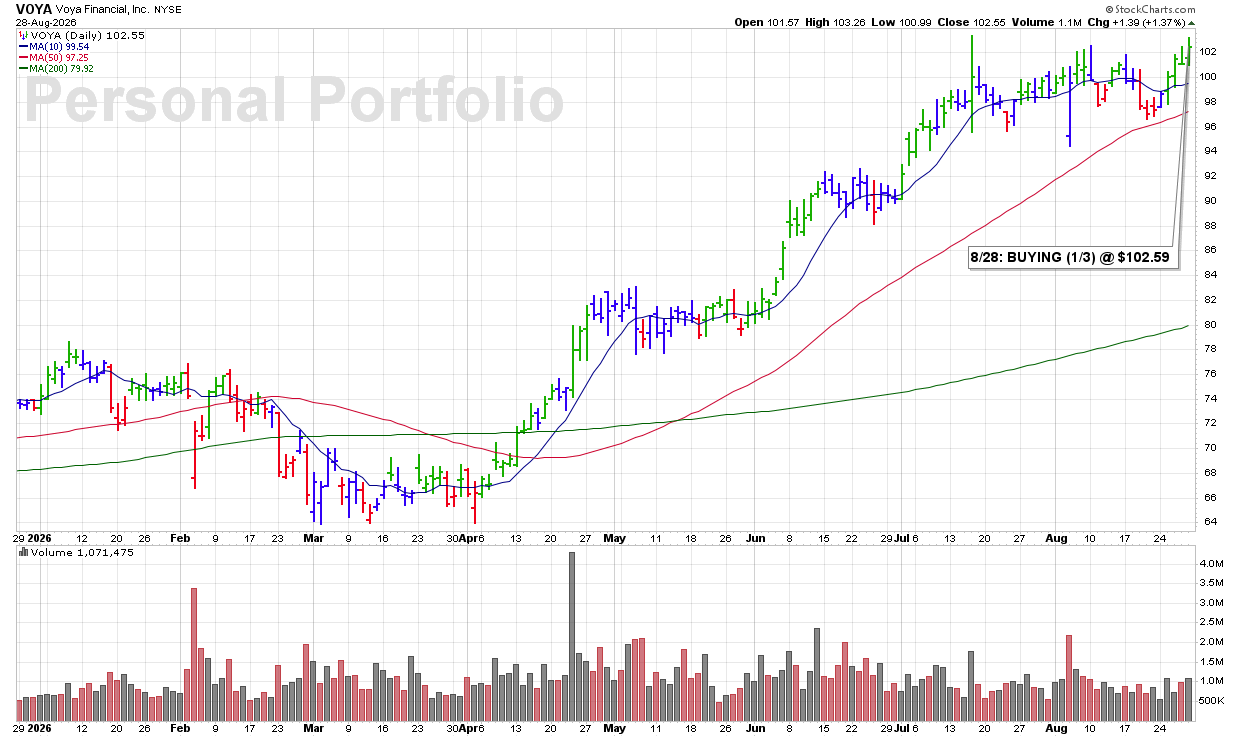Click the tall red volume spike in early February
This screenshot has height=737, width=1240.
point(193,655)
